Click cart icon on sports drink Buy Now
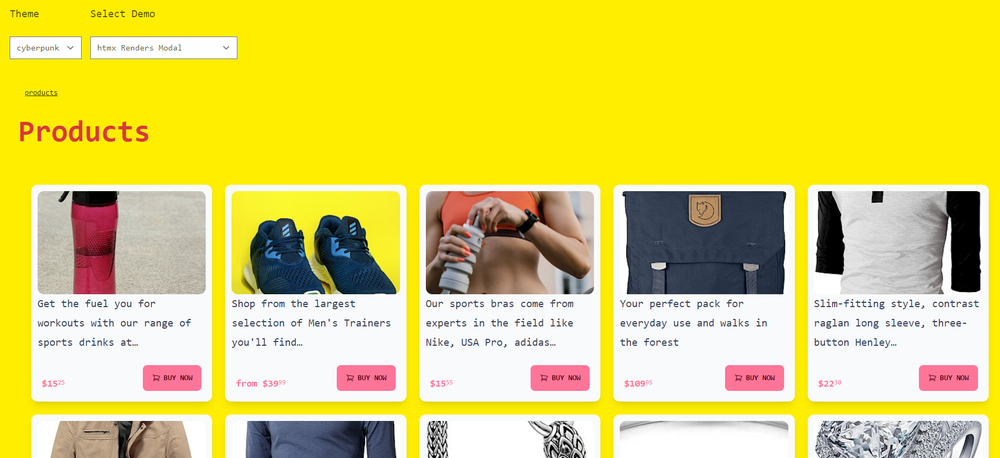 pyautogui.click(x=156, y=378)
